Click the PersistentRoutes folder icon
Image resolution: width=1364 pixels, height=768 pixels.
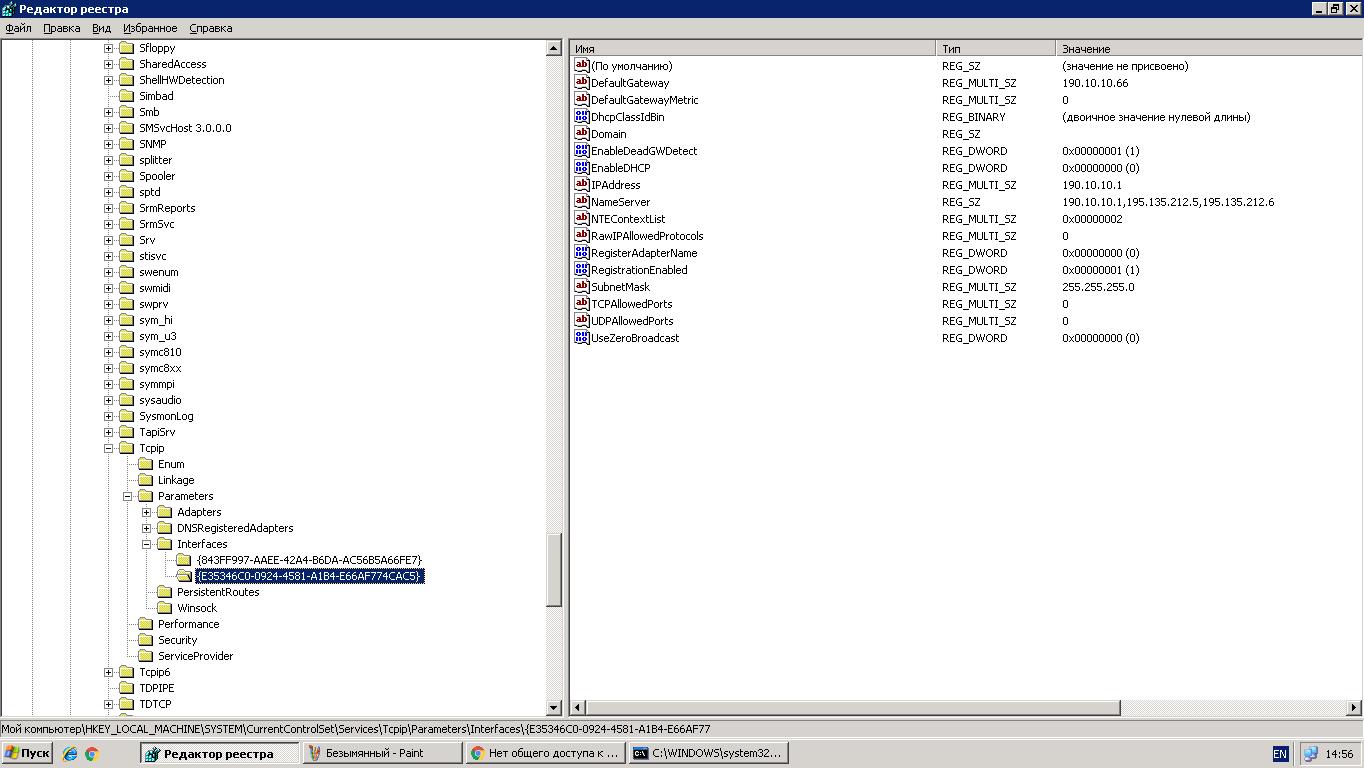(x=165, y=592)
